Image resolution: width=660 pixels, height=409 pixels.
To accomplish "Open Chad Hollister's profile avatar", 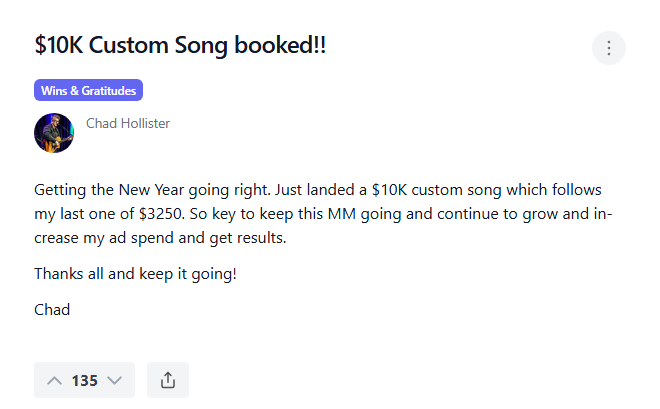I will click(x=54, y=133).
